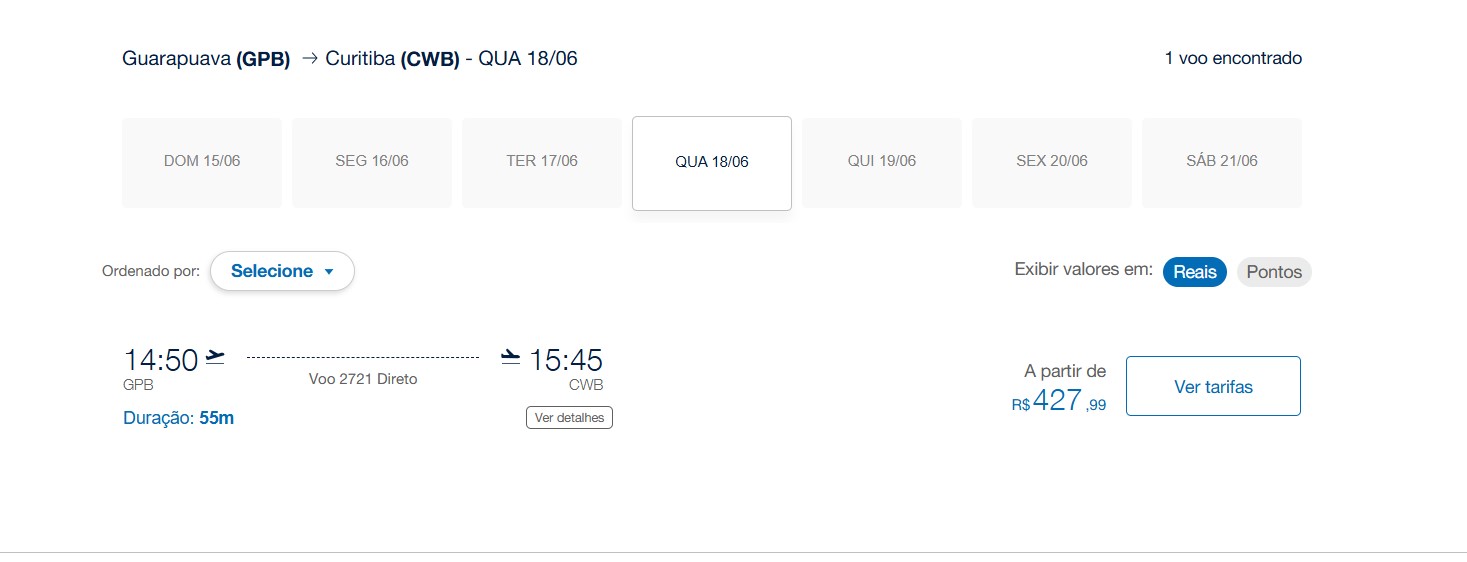The width and height of the screenshot is (1467, 562).
Task: Go to the SÁB 21/06 date tab
Action: pos(1222,162)
